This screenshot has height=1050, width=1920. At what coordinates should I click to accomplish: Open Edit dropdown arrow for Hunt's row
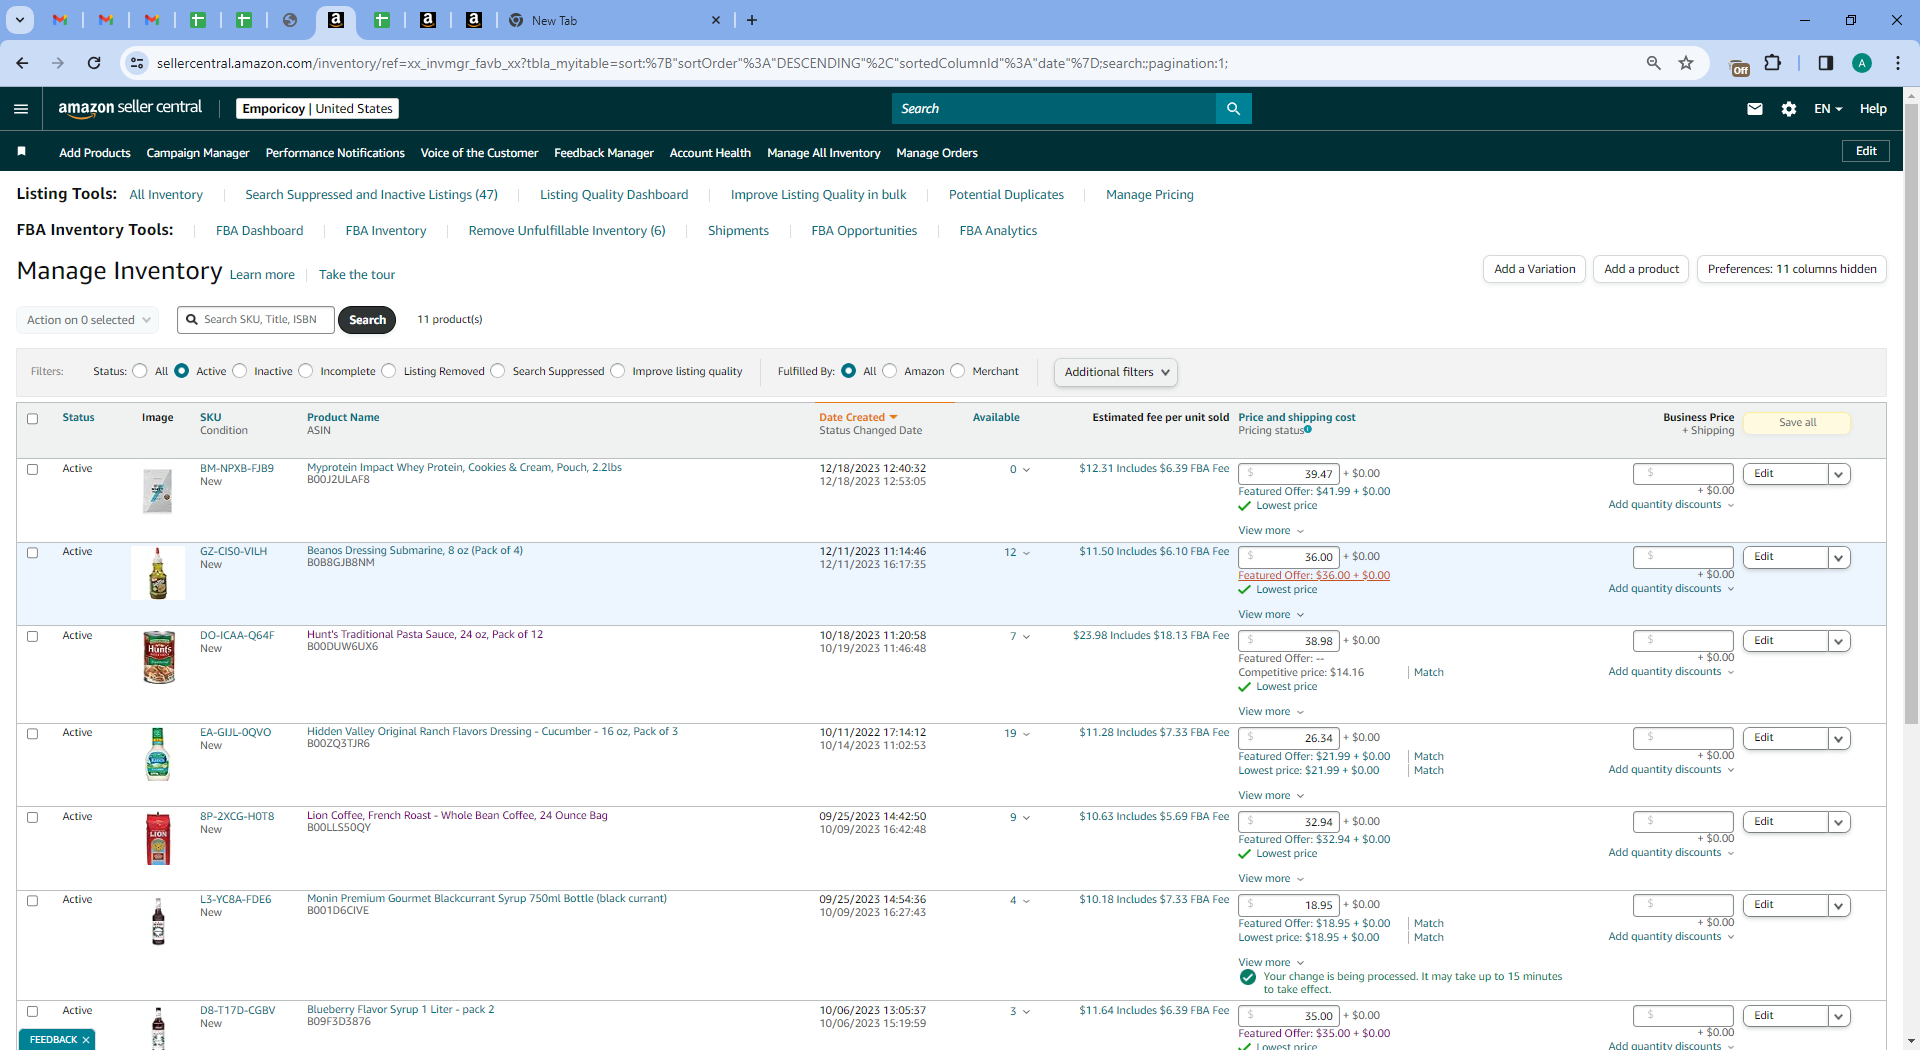point(1839,641)
